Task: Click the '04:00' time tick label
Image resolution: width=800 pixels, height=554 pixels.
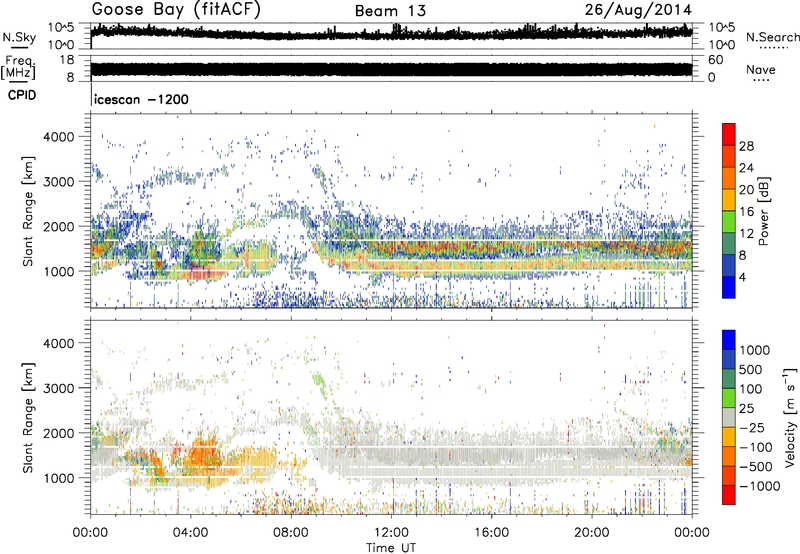Action: (x=191, y=533)
